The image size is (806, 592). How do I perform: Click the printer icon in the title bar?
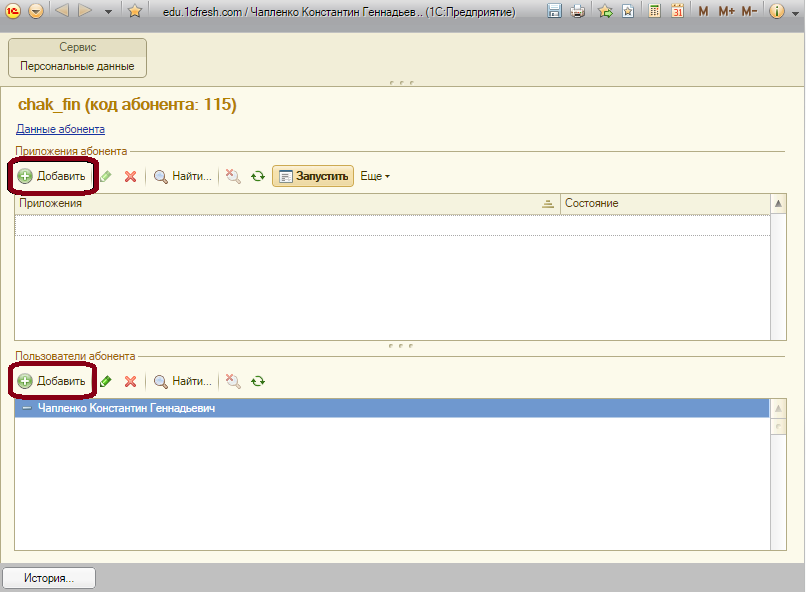pyautogui.click(x=578, y=11)
